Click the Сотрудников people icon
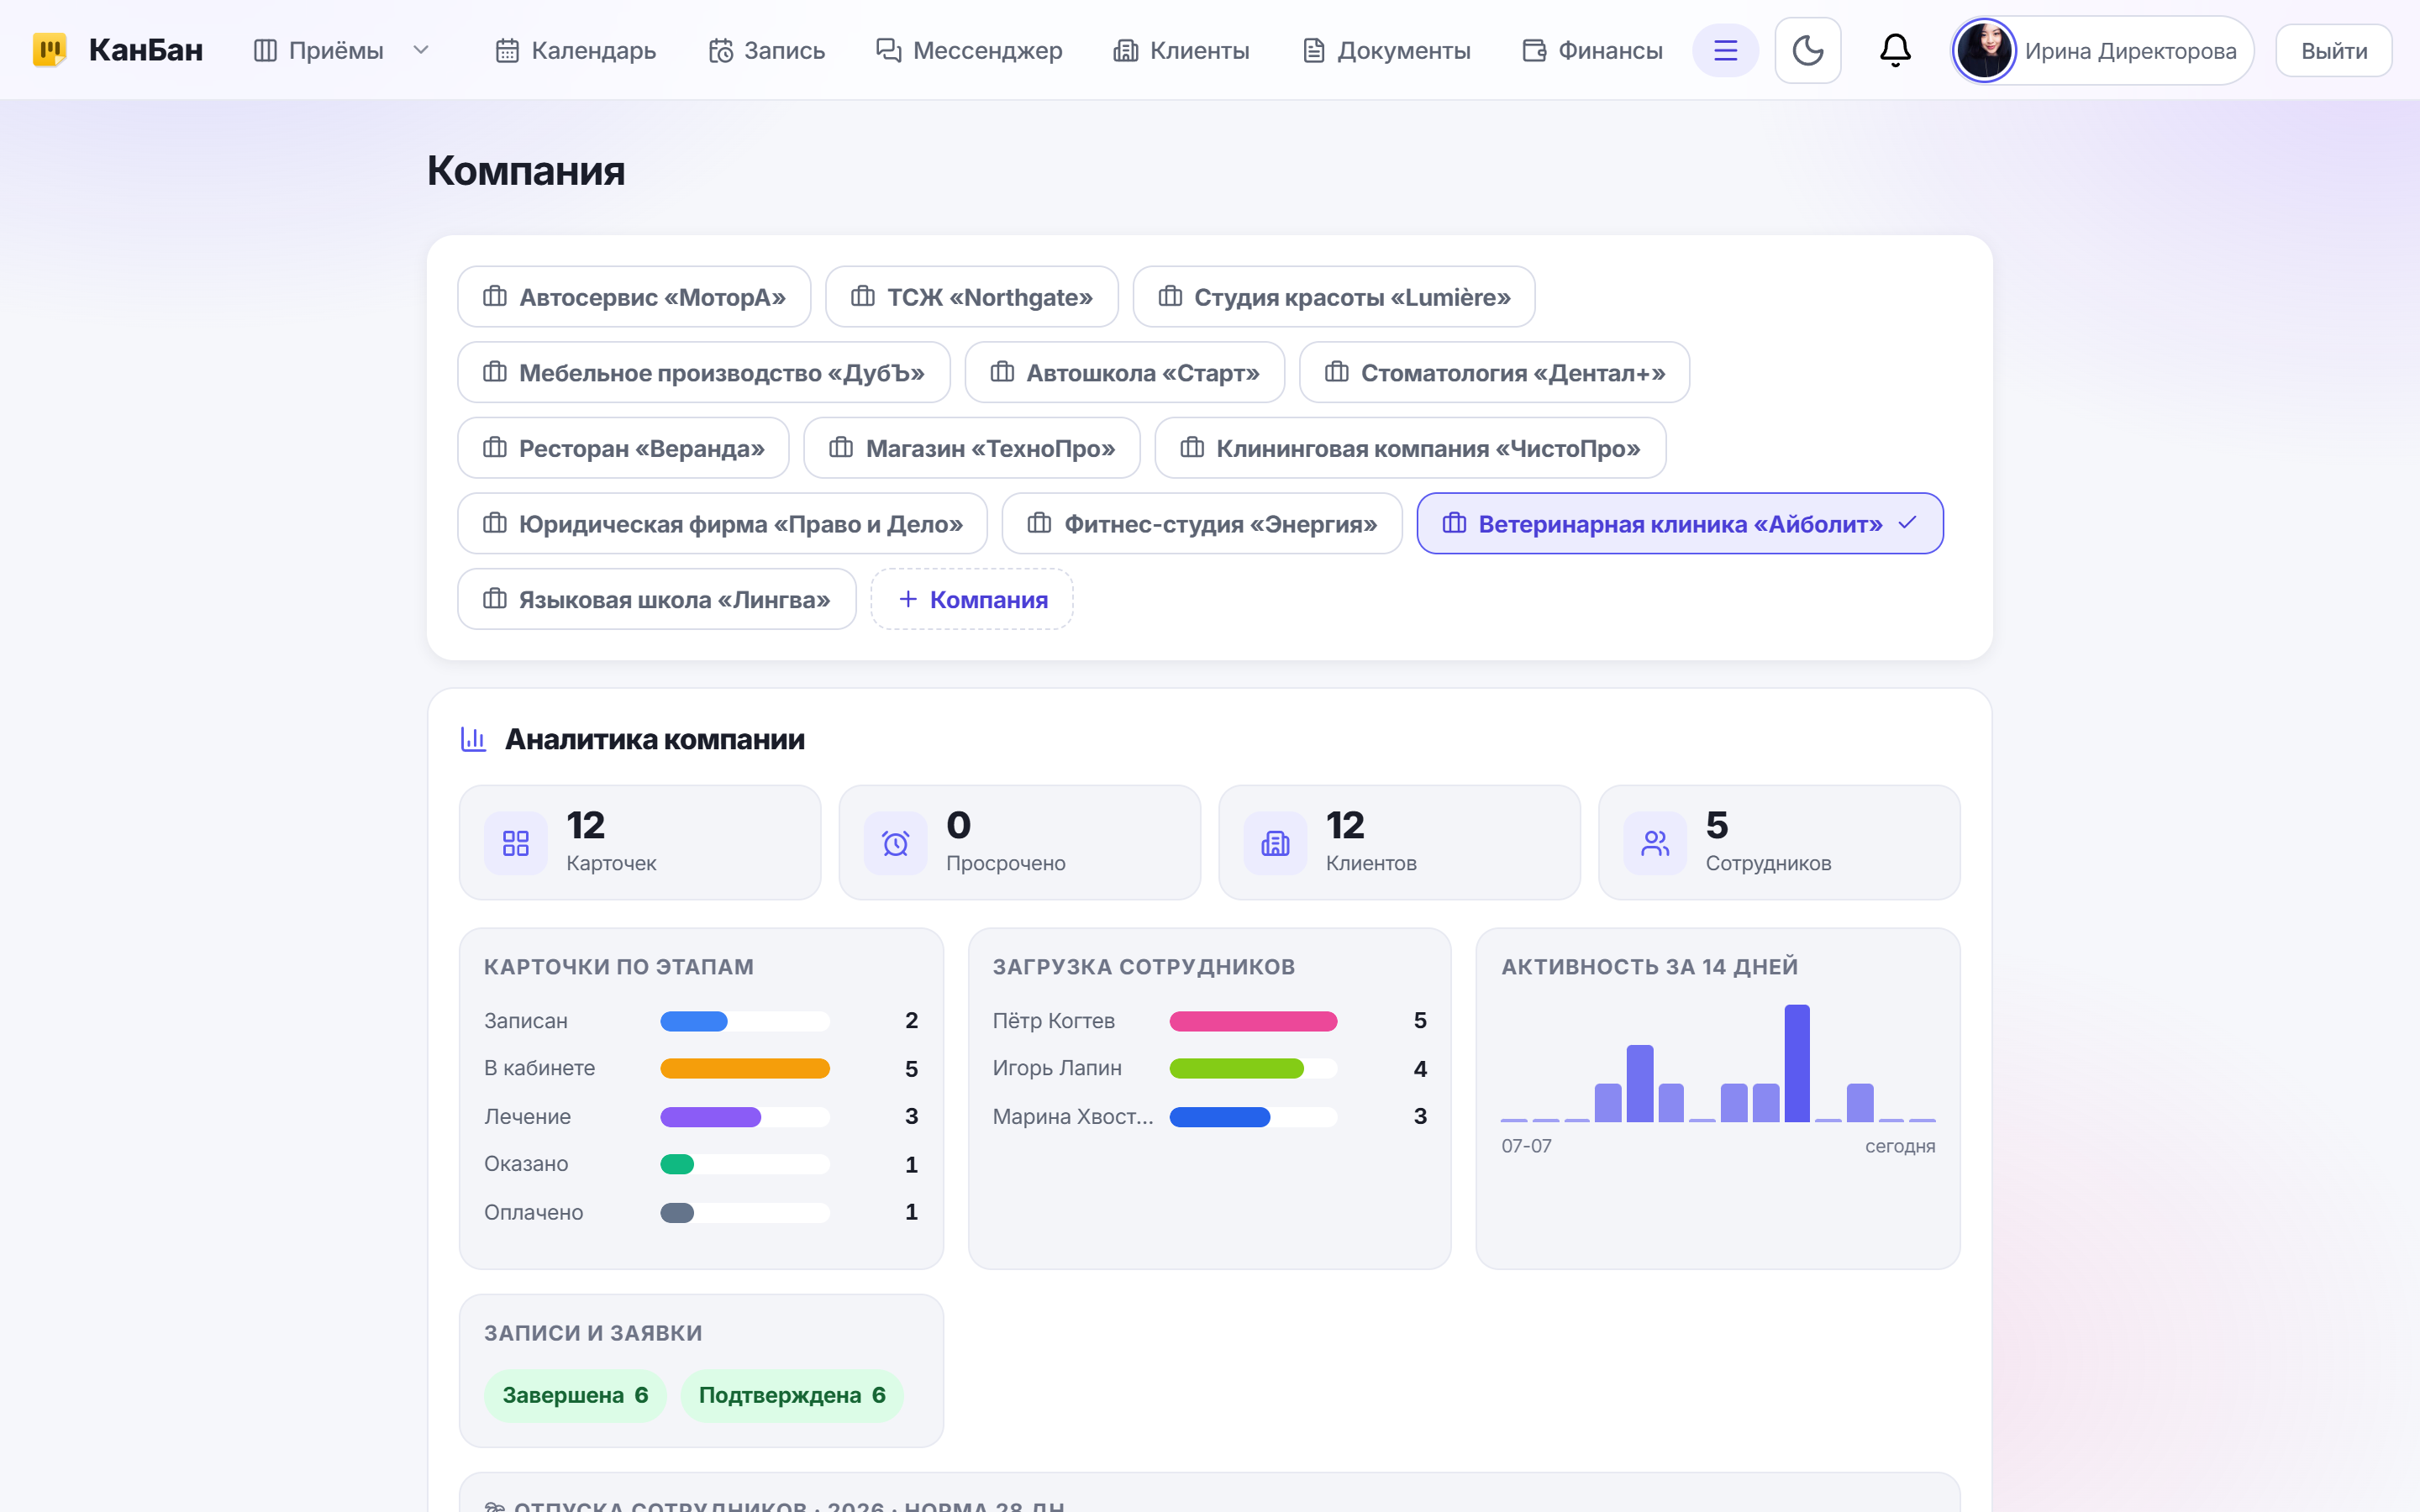The width and height of the screenshot is (2420, 1512). pos(1655,843)
